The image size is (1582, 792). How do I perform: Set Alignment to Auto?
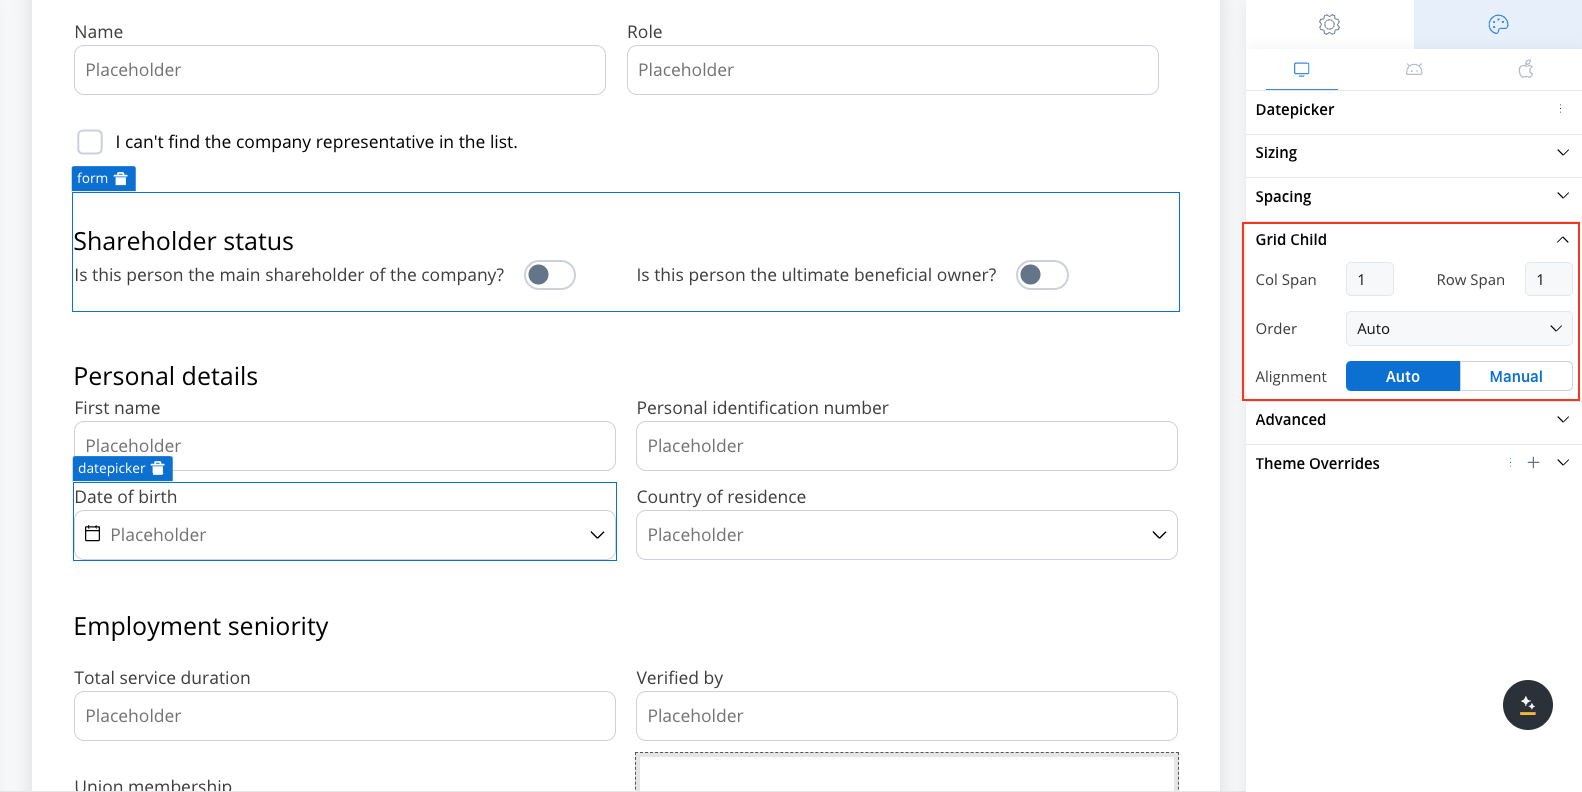tap(1403, 376)
